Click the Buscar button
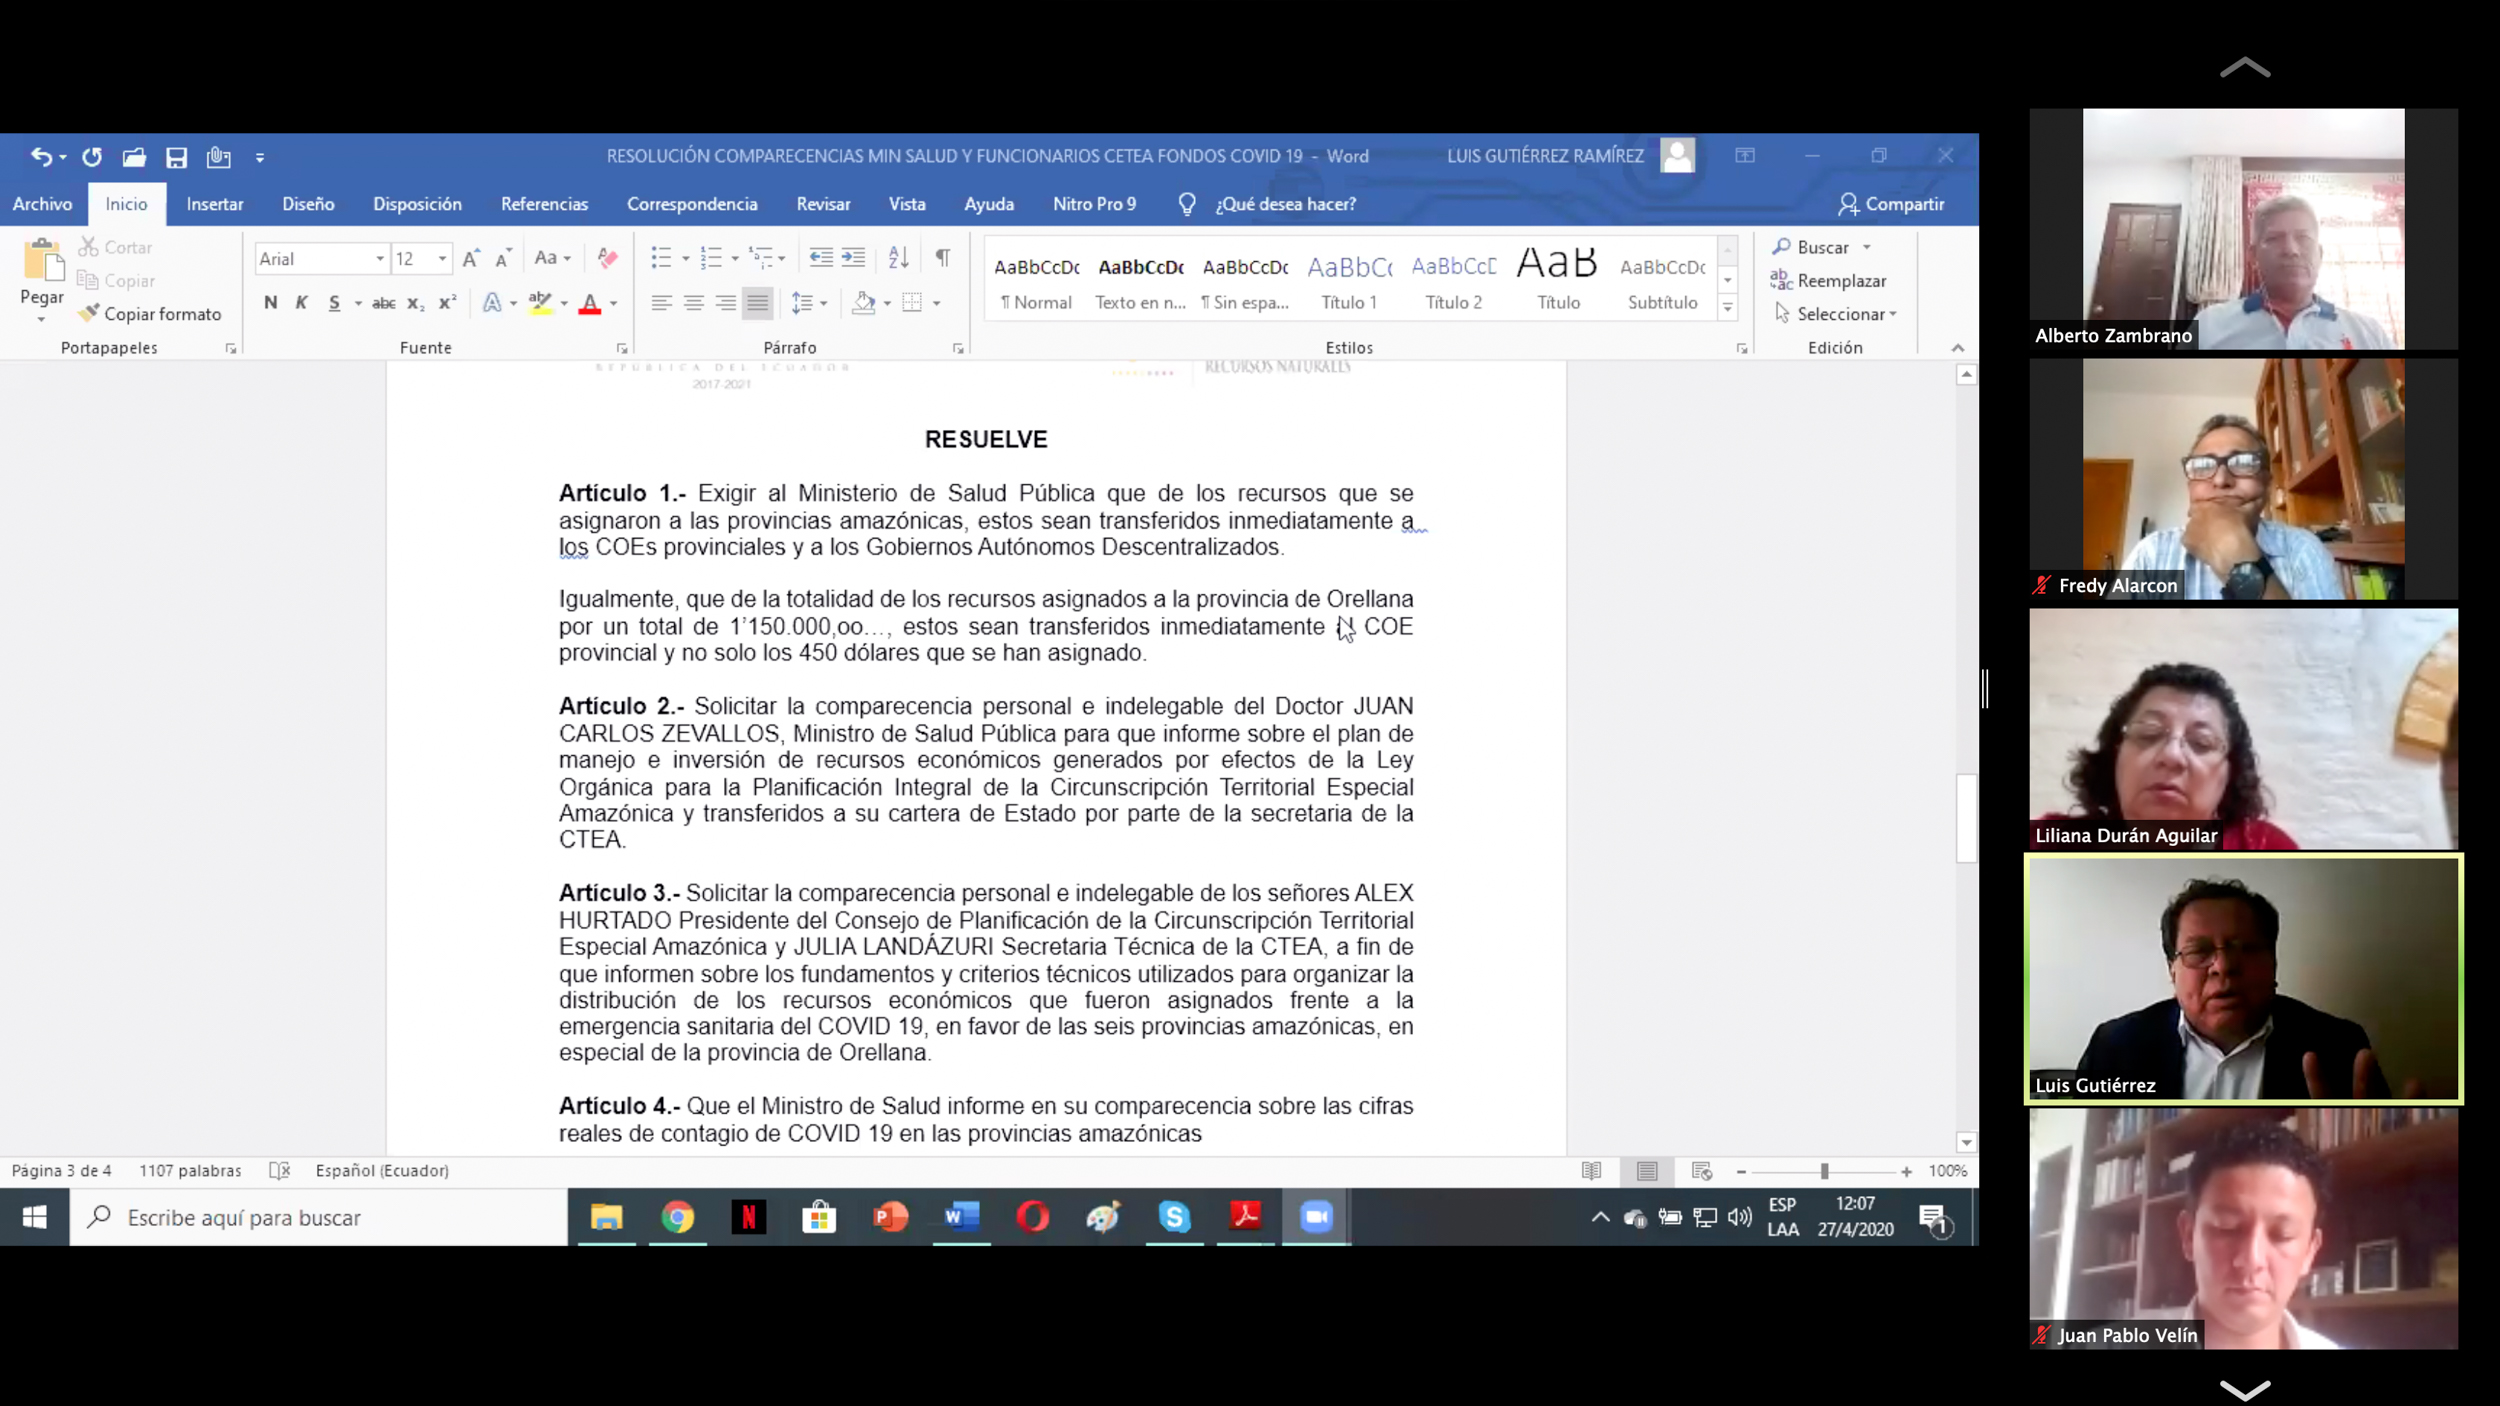The height and width of the screenshot is (1406, 2500). click(1811, 247)
